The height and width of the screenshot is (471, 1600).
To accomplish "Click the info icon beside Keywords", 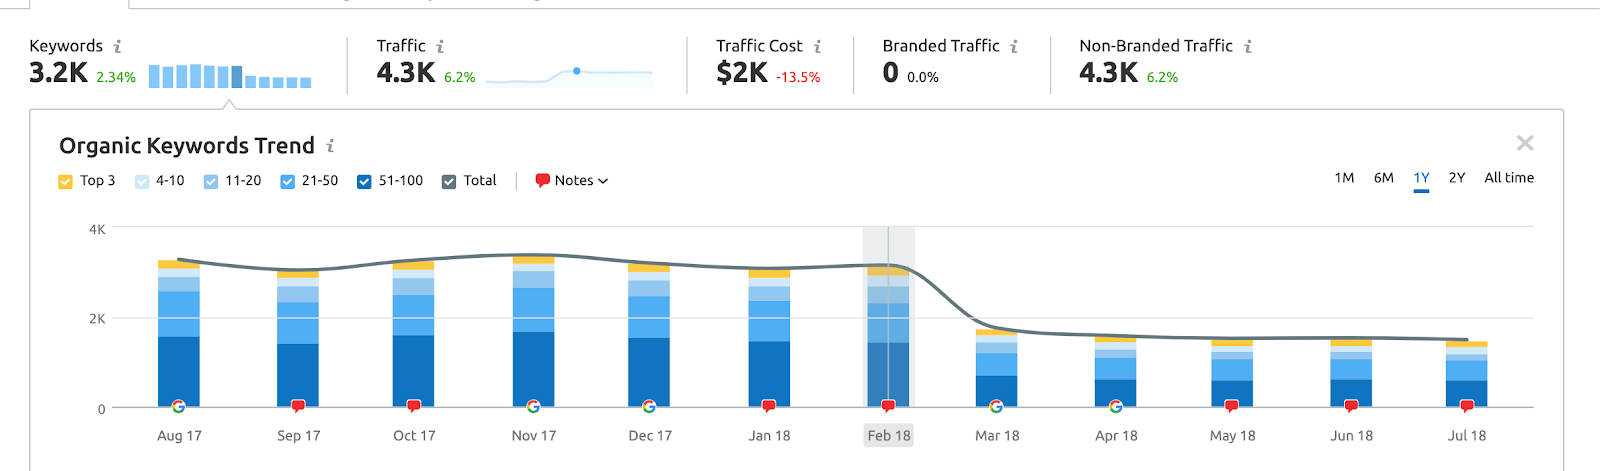I will [117, 46].
